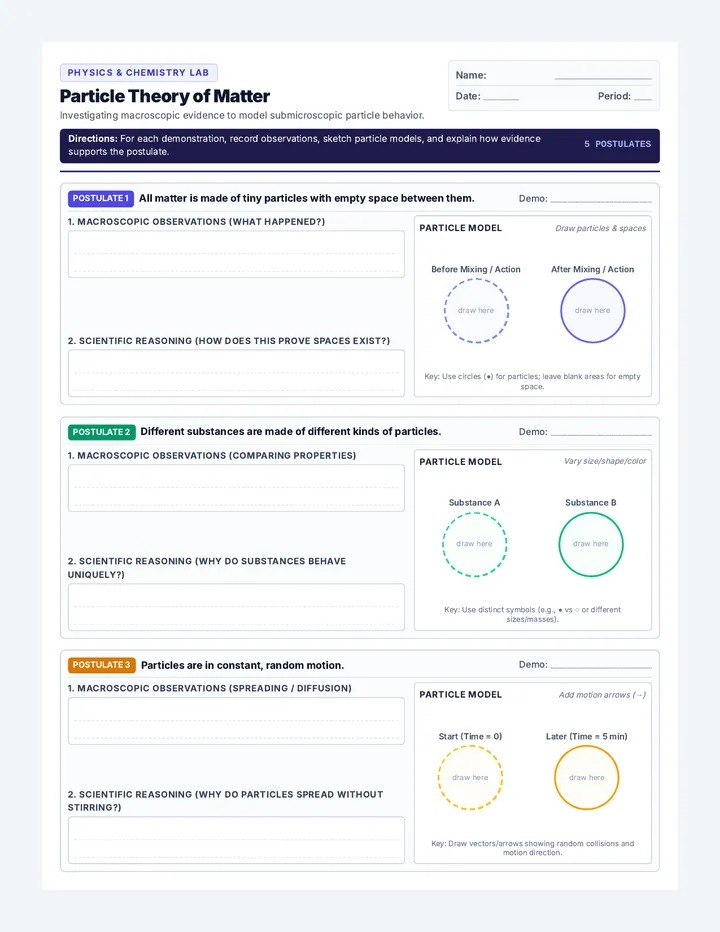This screenshot has height=932, width=720.
Task: Click the 'Key: Draw vectors/arrows' note
Action: pyautogui.click(x=532, y=848)
